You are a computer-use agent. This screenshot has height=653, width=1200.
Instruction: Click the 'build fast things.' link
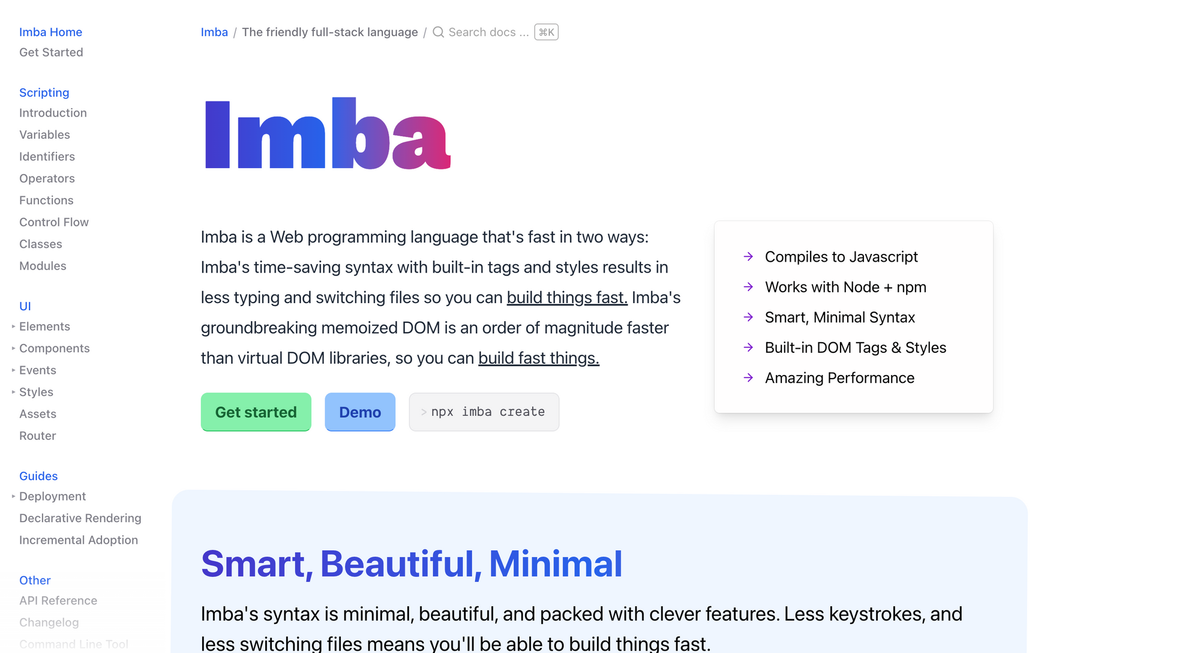pyautogui.click(x=538, y=358)
